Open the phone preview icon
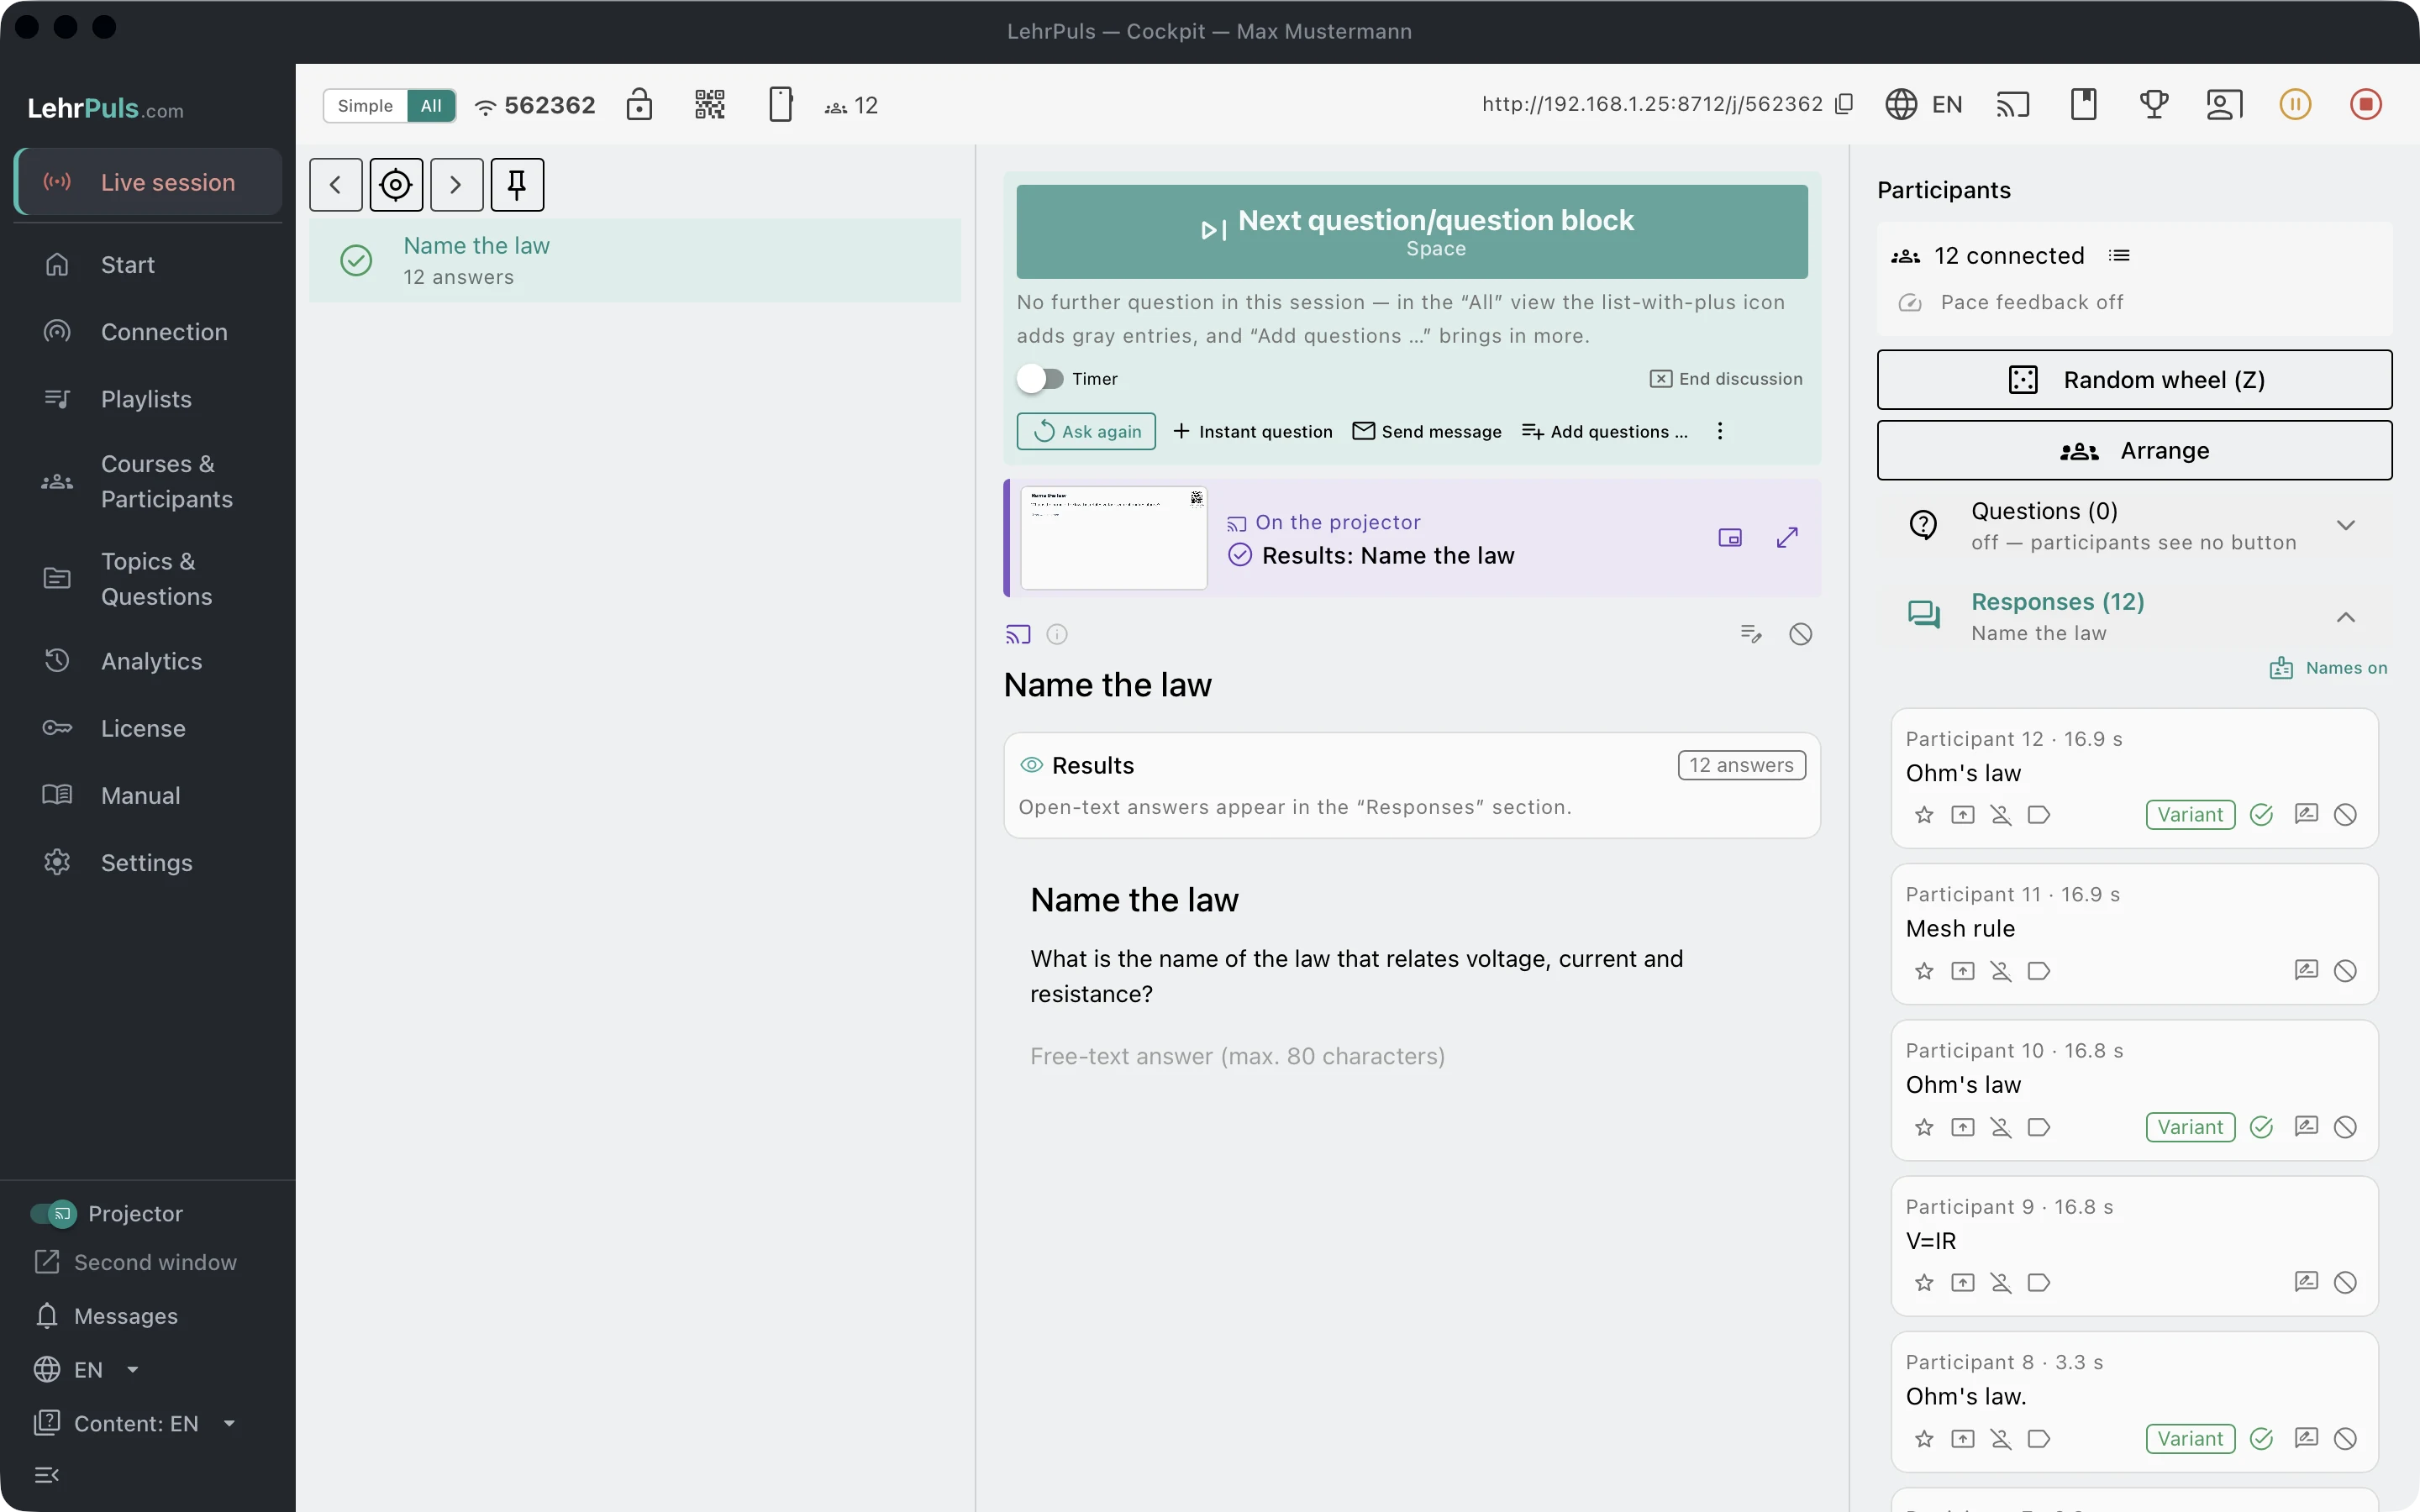The image size is (2420, 1512). point(781,104)
